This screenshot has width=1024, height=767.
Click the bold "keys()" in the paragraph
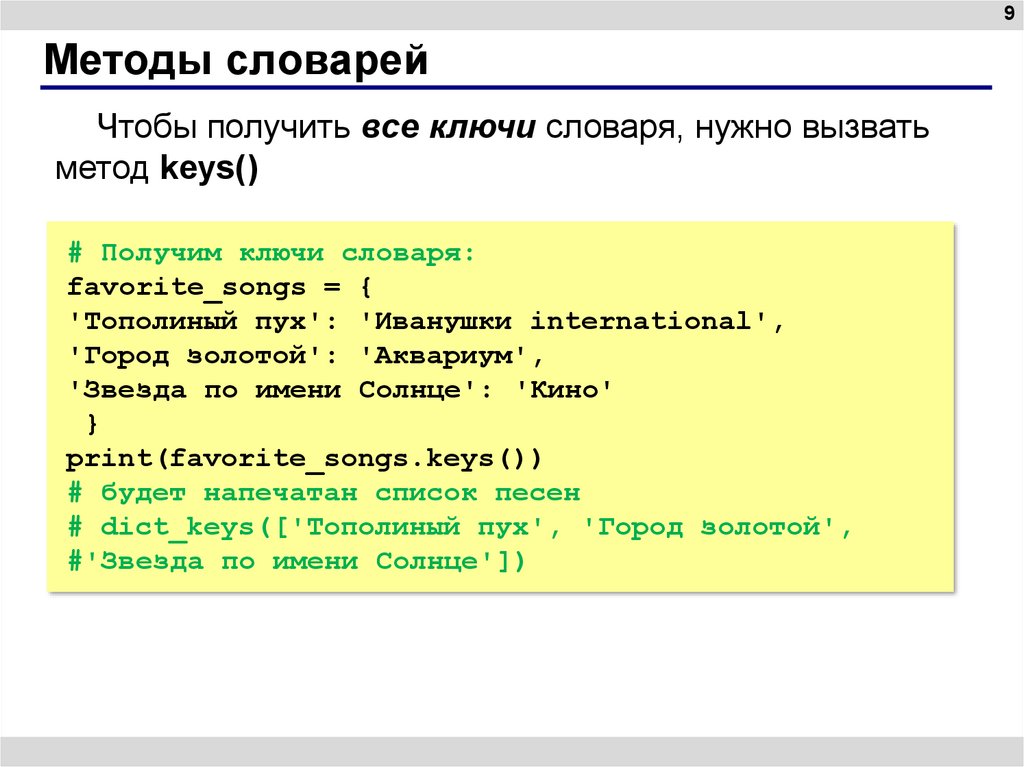tap(208, 167)
